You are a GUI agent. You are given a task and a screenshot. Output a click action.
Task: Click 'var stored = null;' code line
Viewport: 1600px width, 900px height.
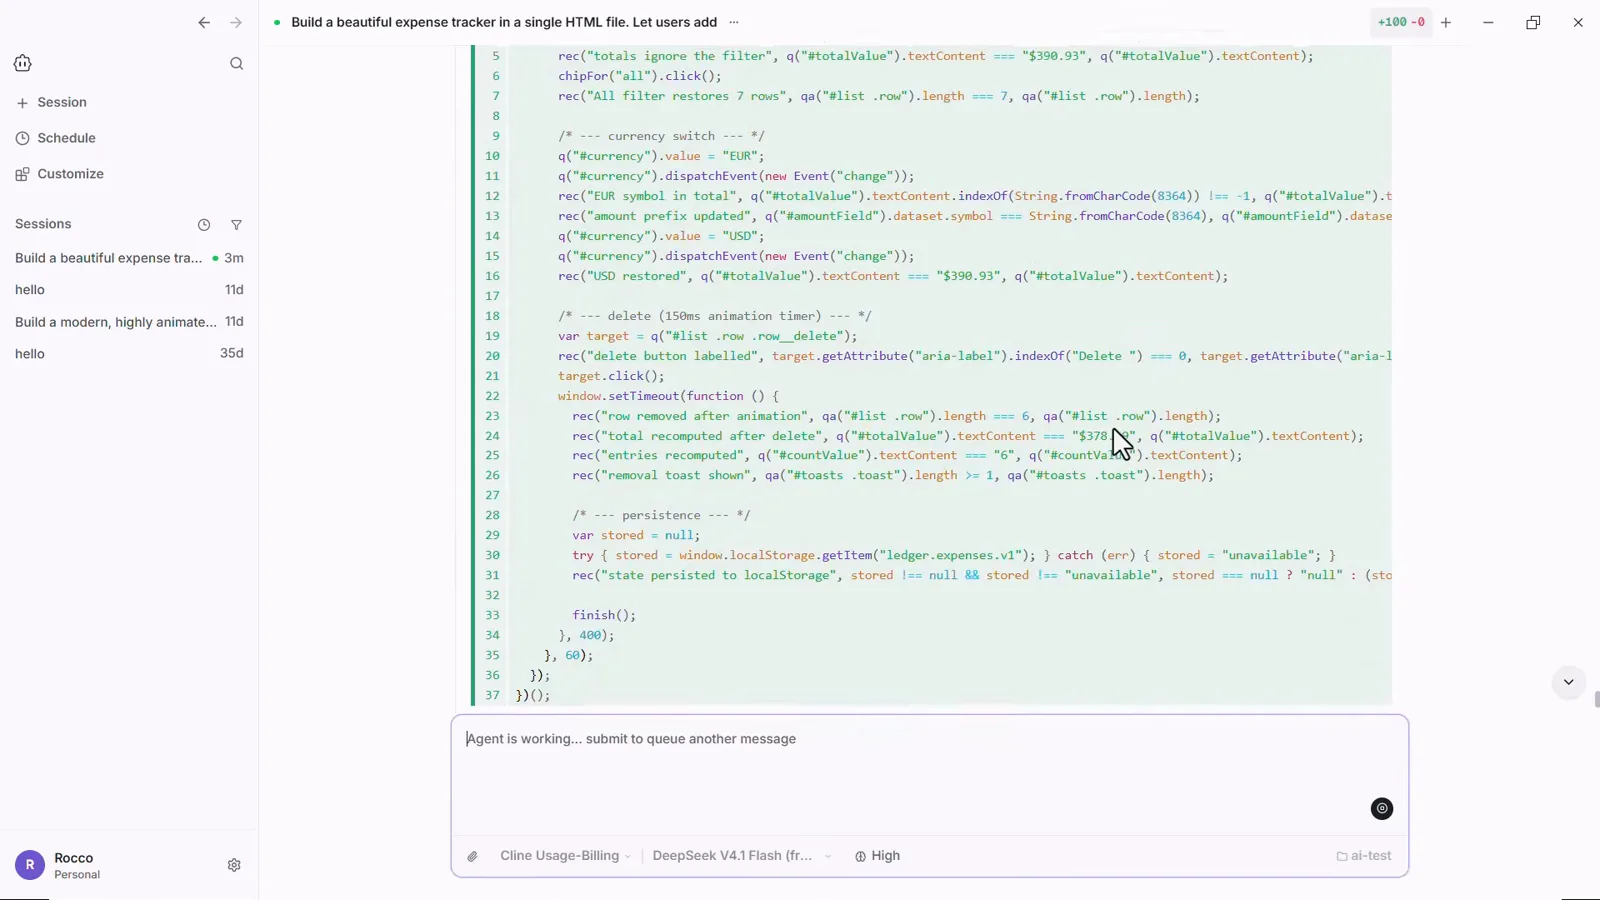click(636, 535)
